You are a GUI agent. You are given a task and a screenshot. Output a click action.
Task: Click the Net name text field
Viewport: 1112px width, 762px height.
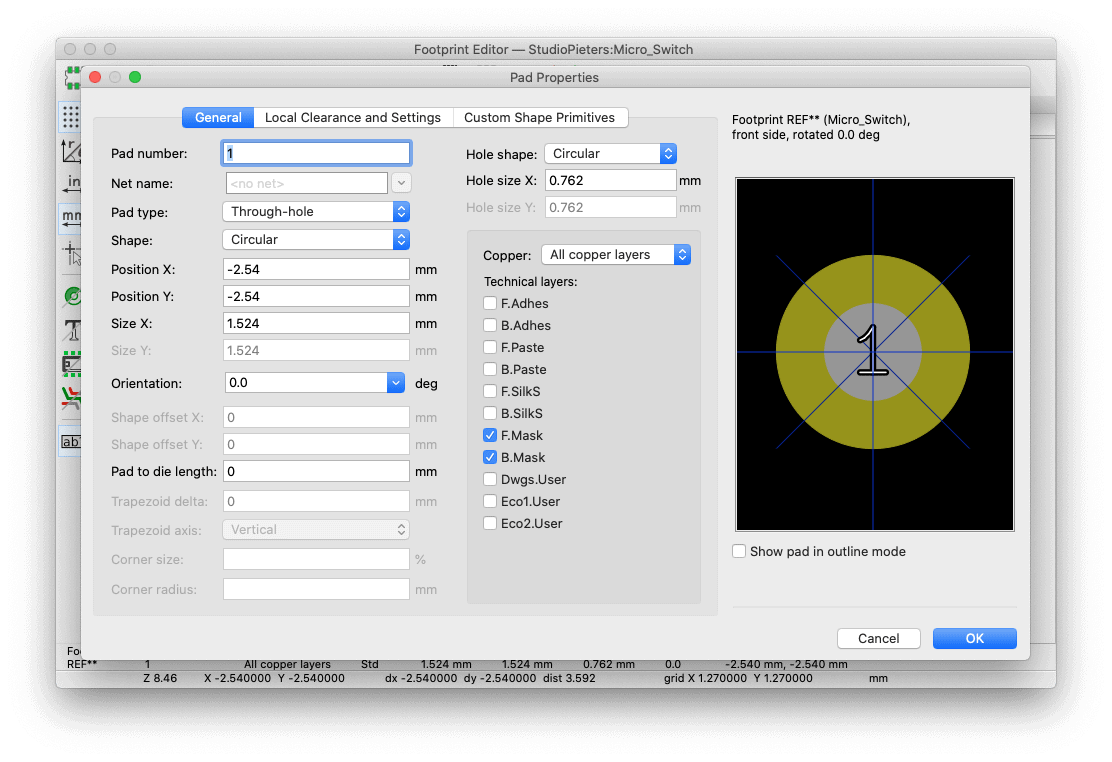click(x=306, y=183)
